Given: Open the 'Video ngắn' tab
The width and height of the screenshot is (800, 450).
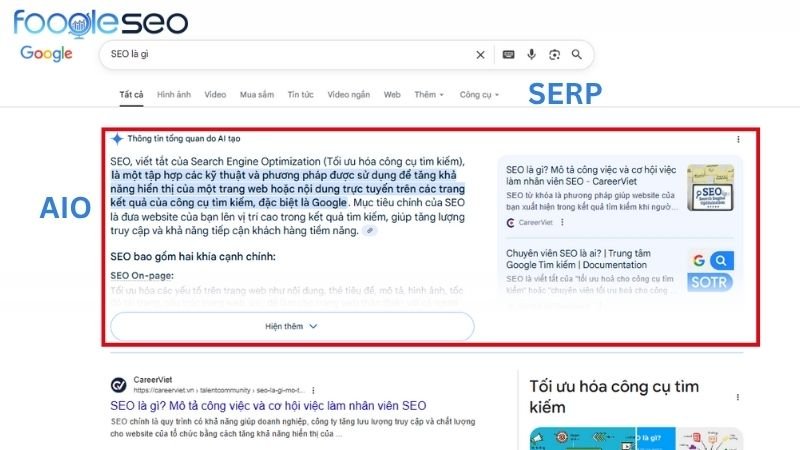Looking at the screenshot, I should pyautogui.click(x=348, y=95).
